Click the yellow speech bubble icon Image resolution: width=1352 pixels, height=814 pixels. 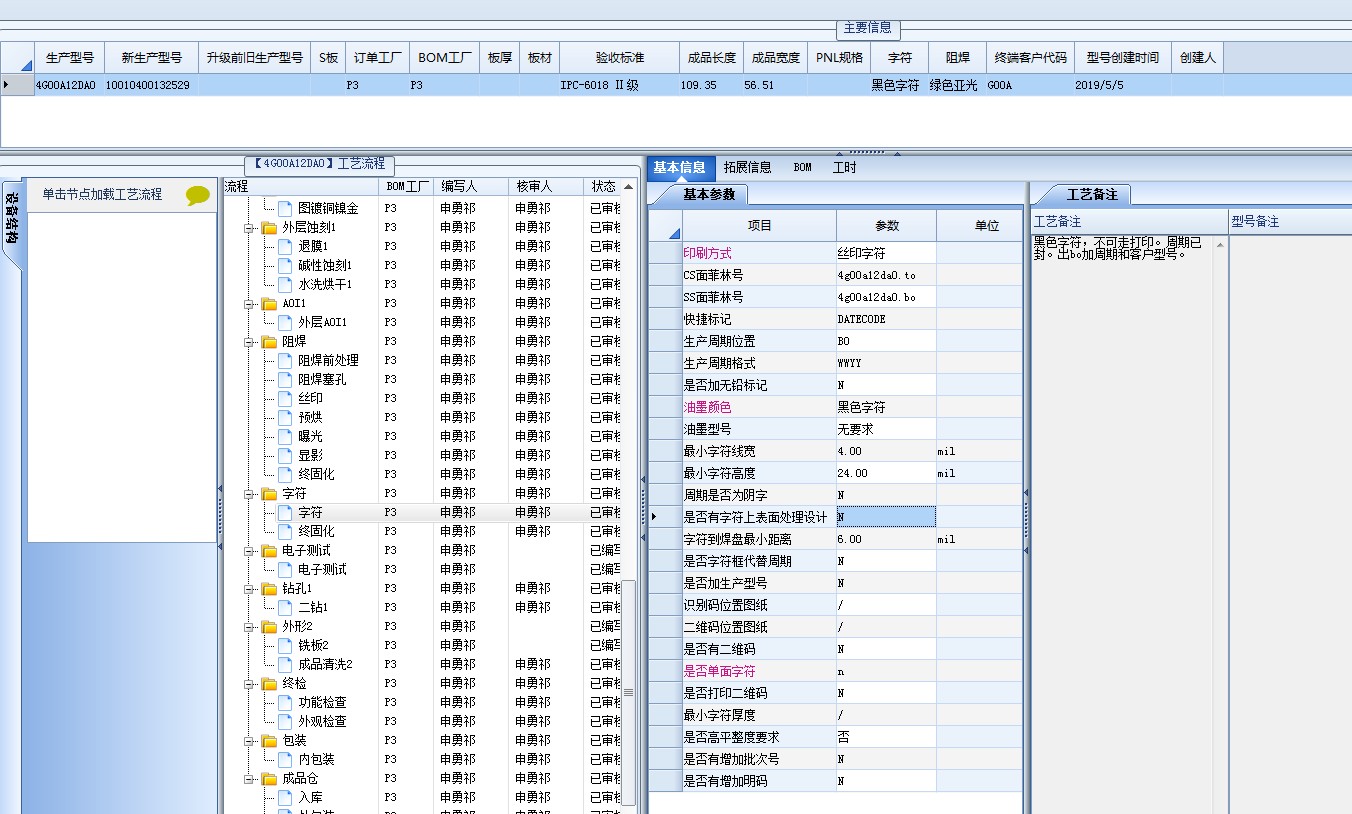click(x=198, y=195)
